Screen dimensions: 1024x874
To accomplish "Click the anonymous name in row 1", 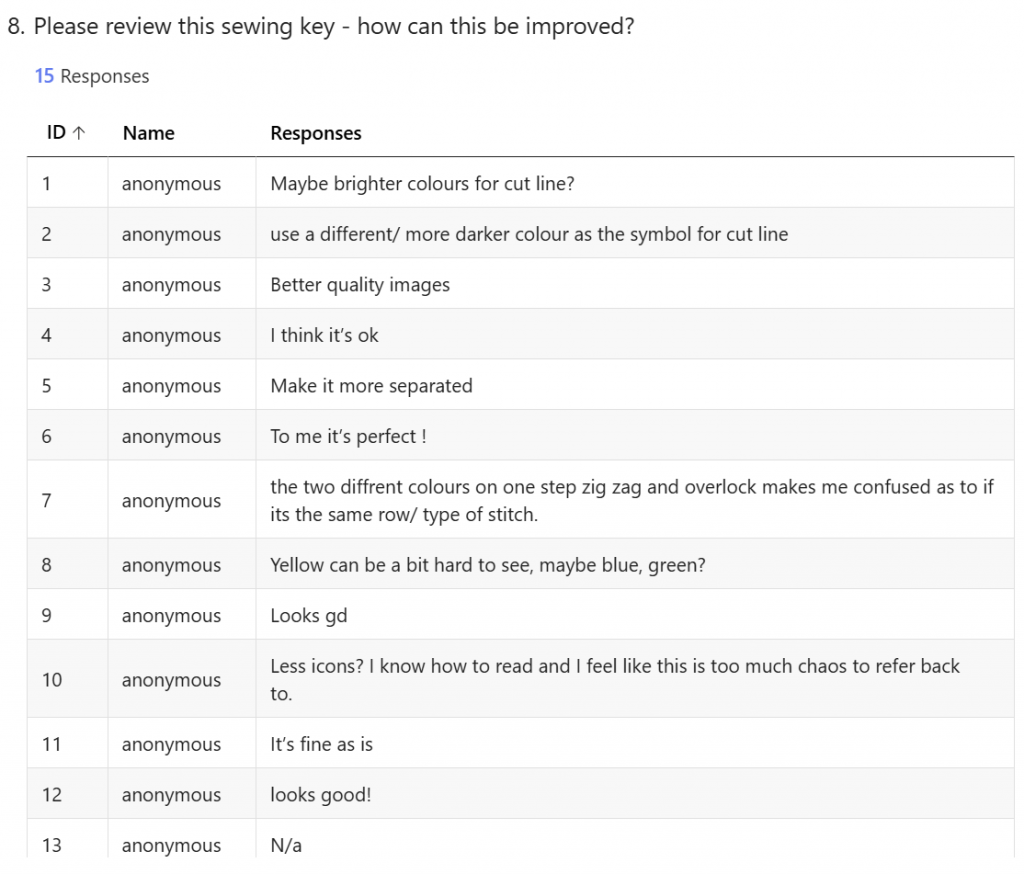I will tap(171, 184).
